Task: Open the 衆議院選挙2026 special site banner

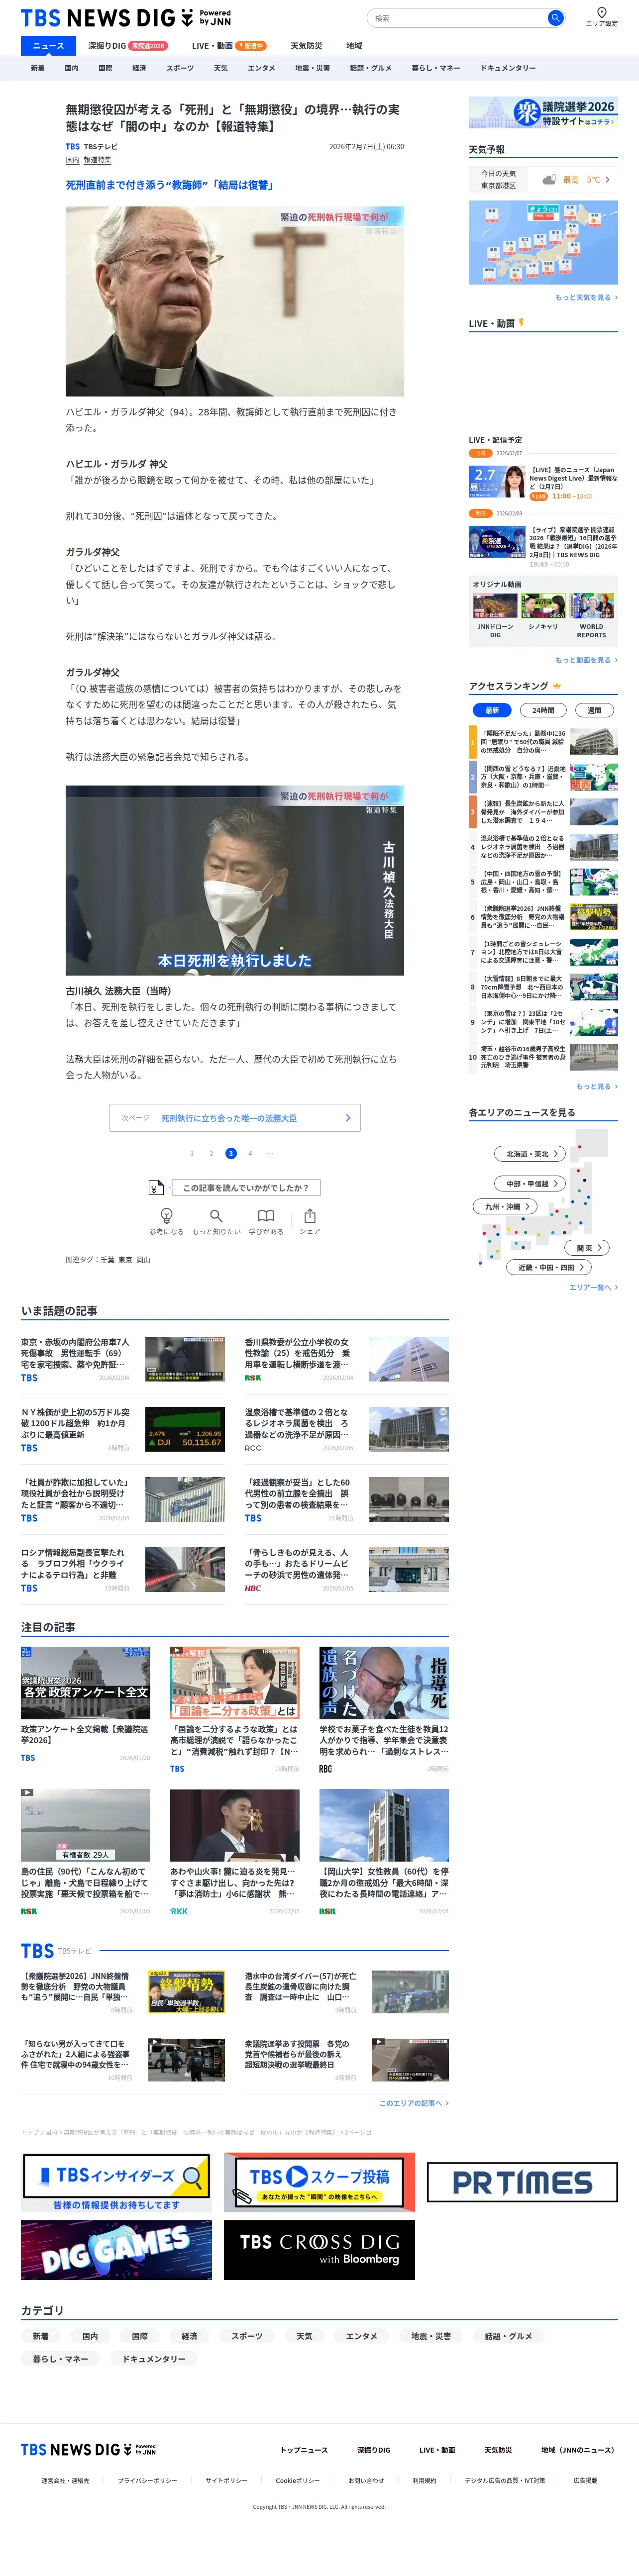Action: coord(543,113)
